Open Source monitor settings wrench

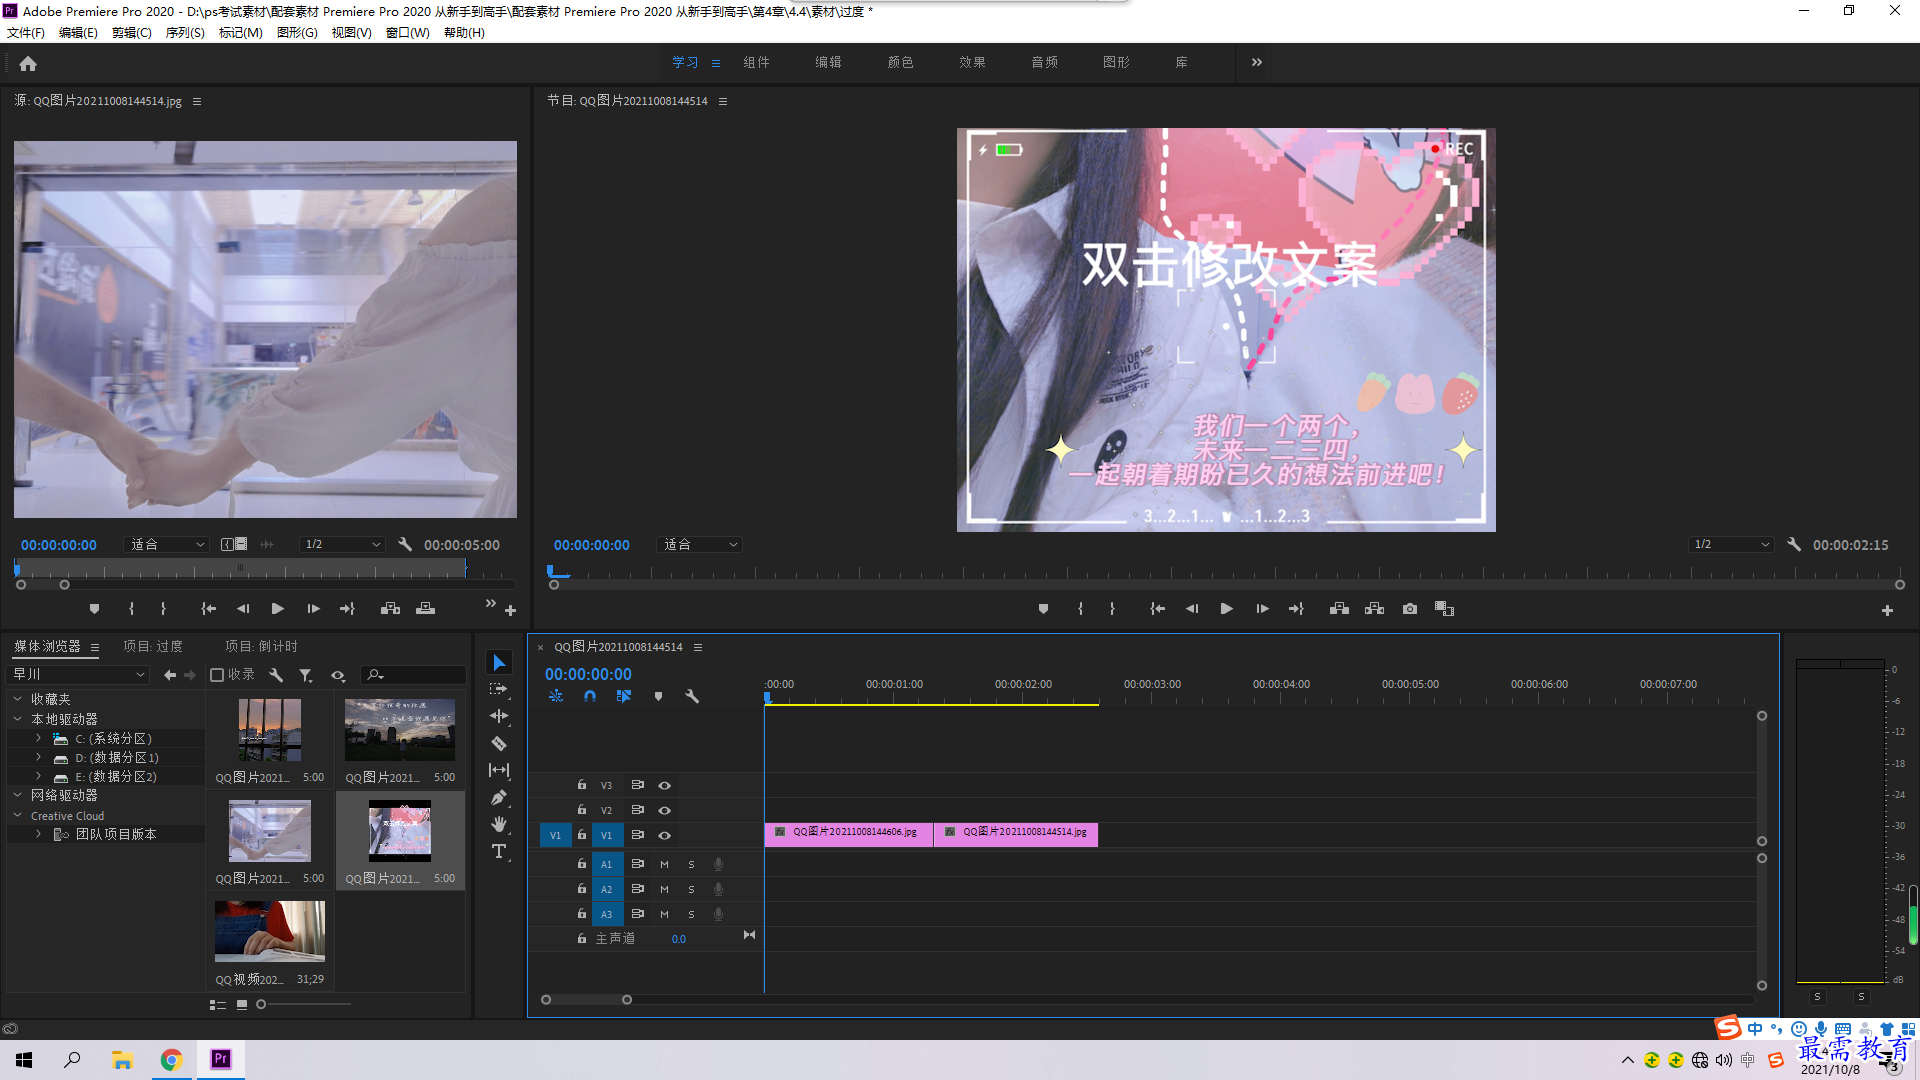tap(405, 545)
